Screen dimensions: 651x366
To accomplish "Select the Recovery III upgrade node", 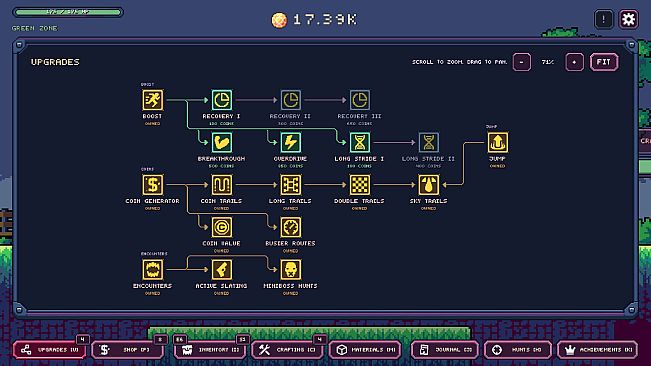I will (x=359, y=100).
